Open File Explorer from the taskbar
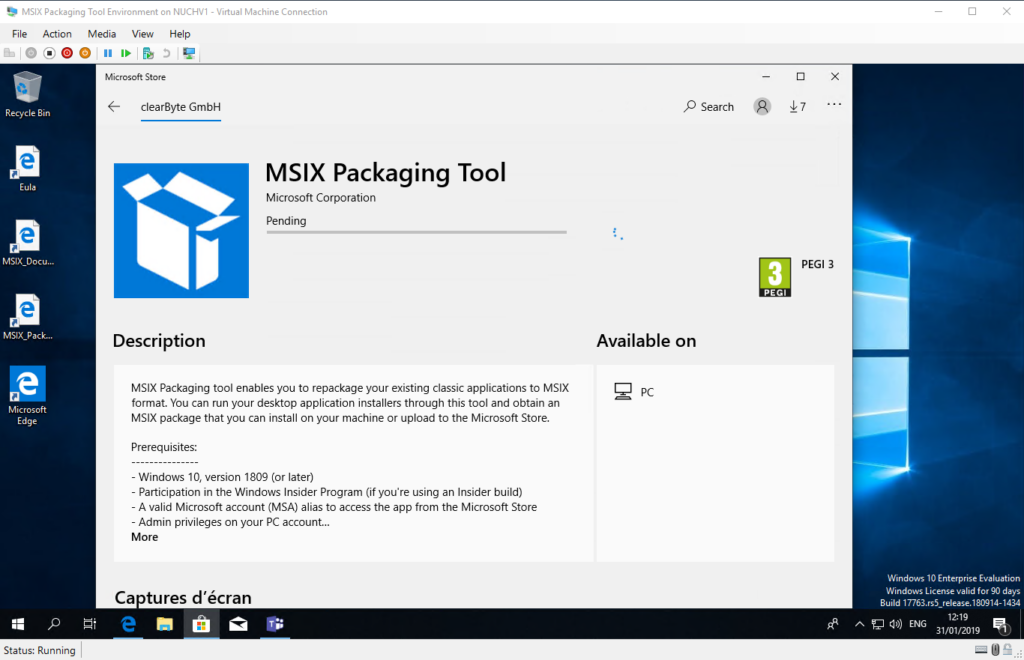This screenshot has height=660, width=1024. pyautogui.click(x=165, y=624)
